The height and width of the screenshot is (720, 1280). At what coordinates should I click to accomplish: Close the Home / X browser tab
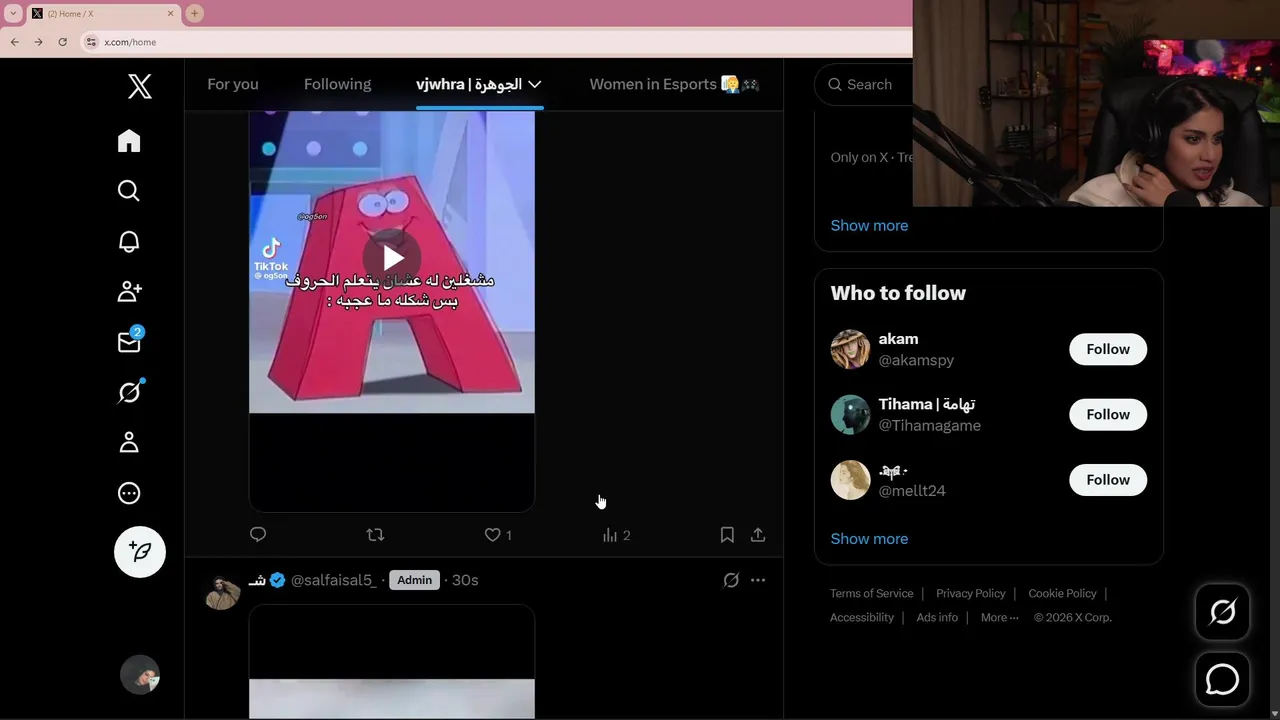pyautogui.click(x=170, y=13)
